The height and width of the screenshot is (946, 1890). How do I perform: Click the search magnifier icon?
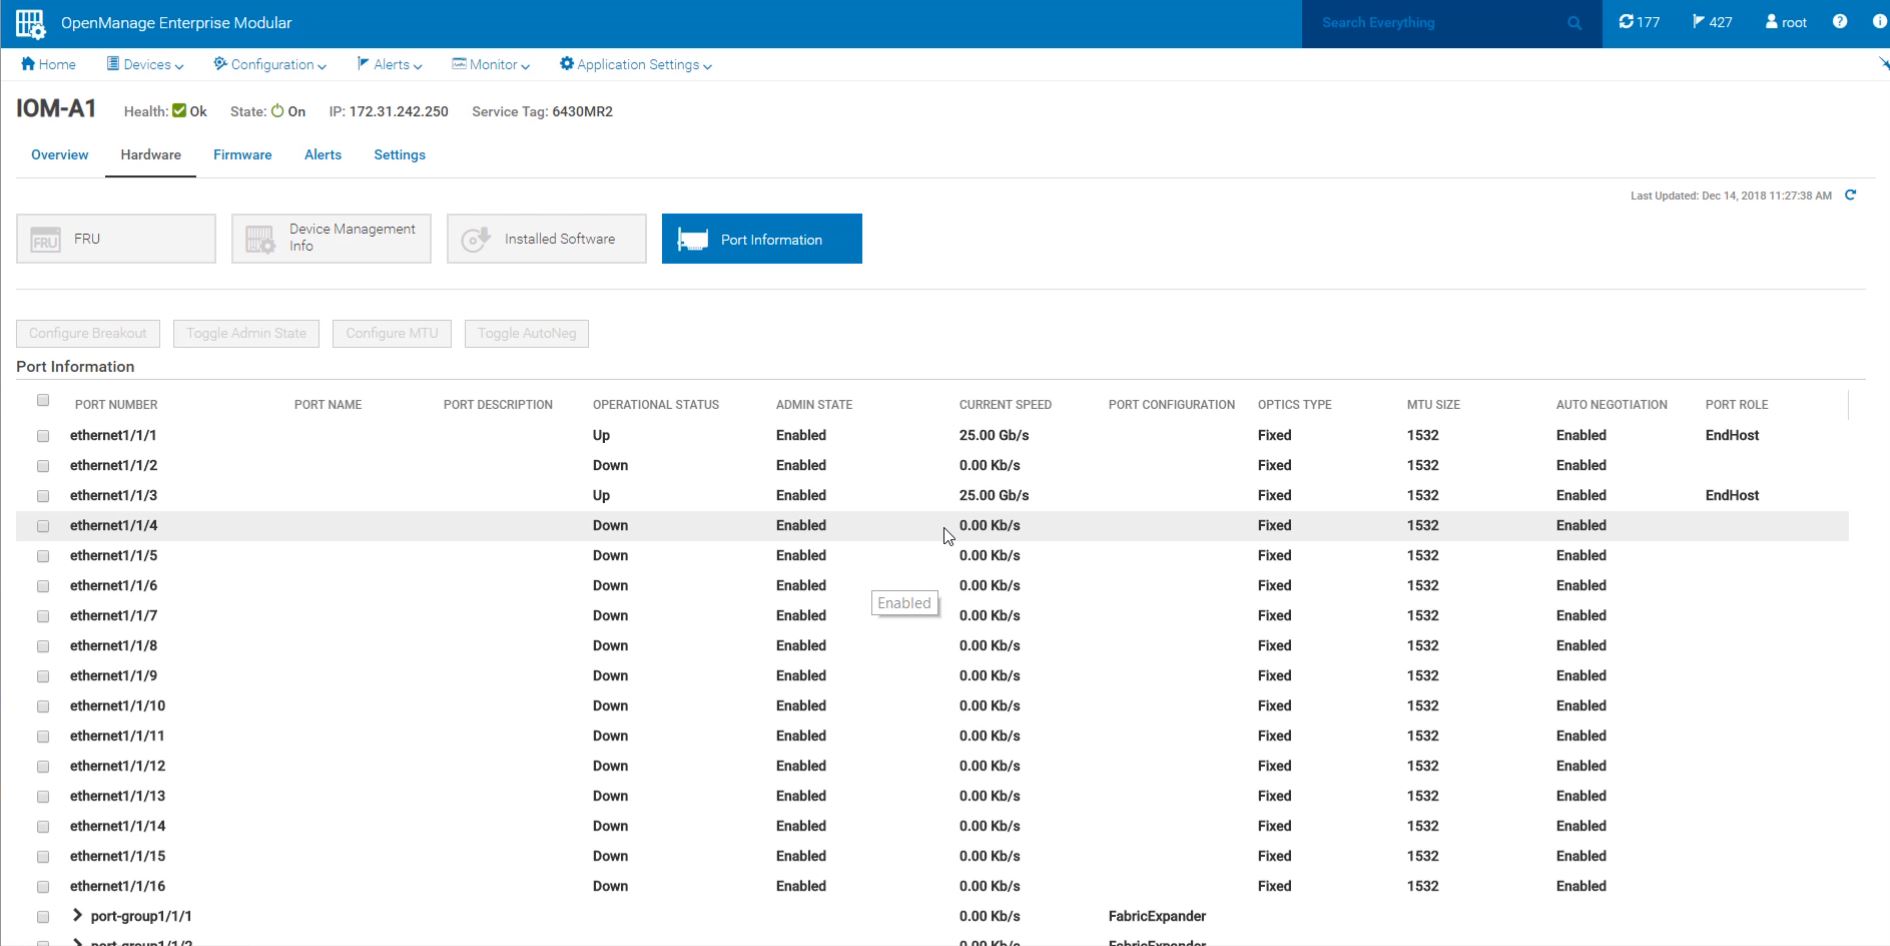(x=1574, y=23)
